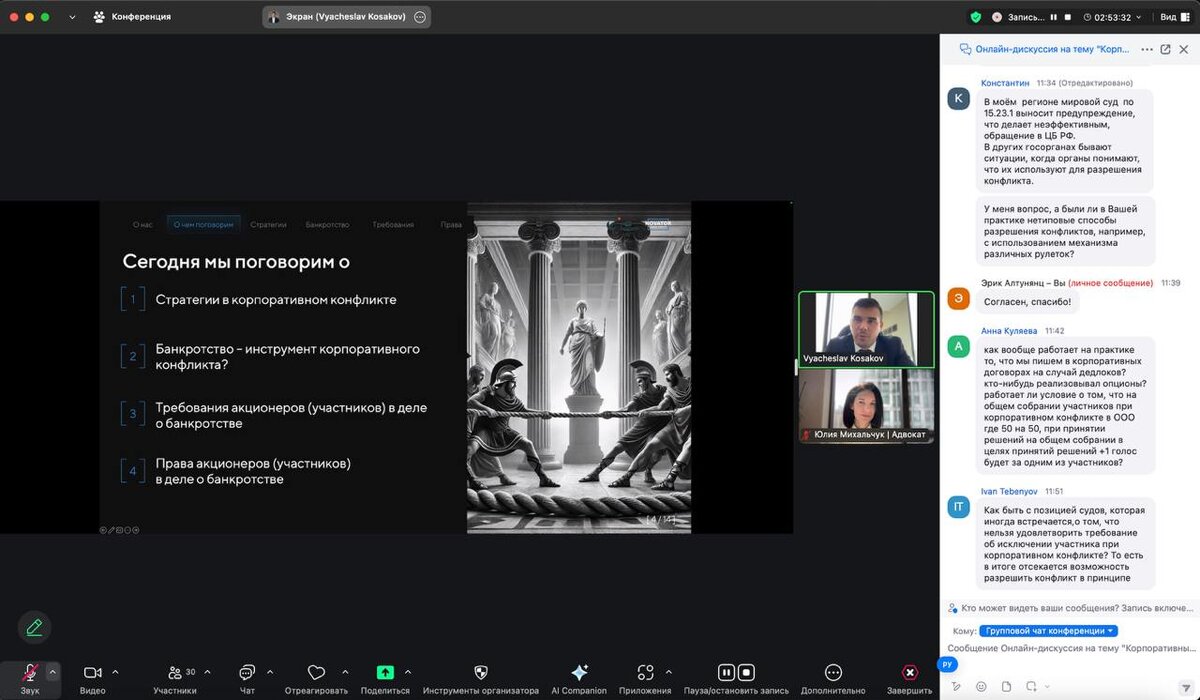Image resolution: width=1200 pixels, height=700 pixels.
Task: Click the blue РУ language badge
Action: (x=949, y=664)
